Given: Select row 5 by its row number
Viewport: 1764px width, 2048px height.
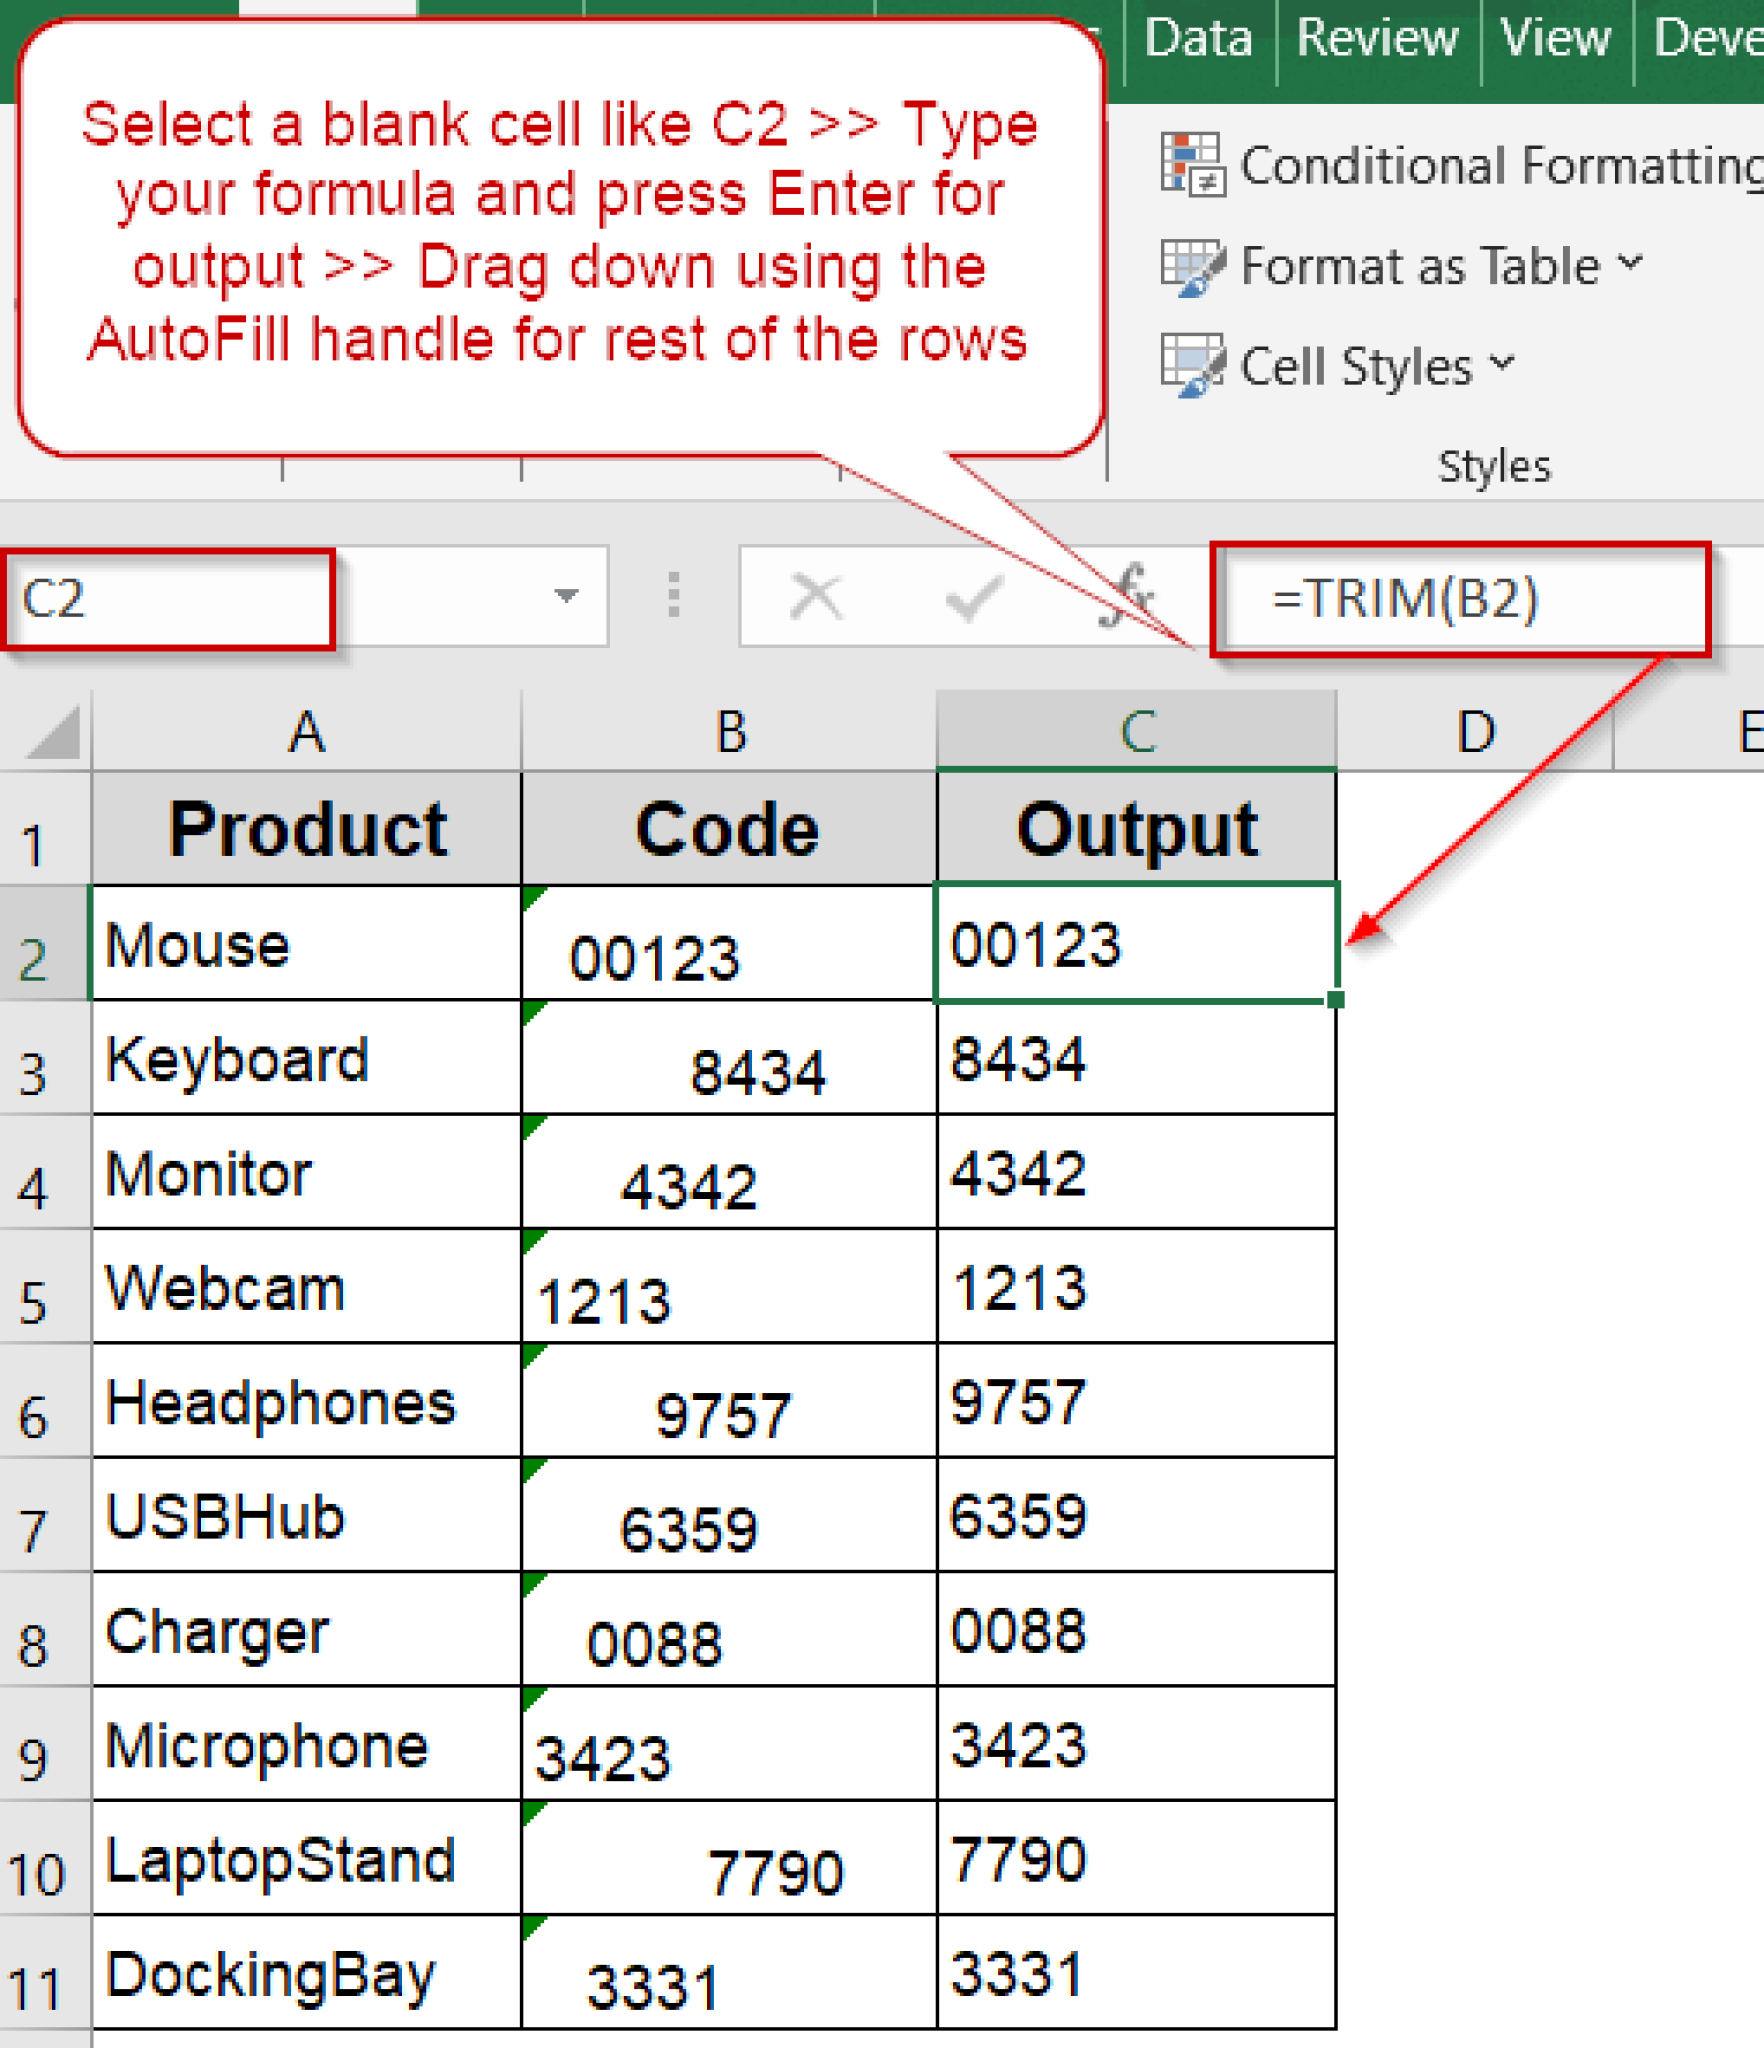Looking at the screenshot, I should tap(42, 1288).
